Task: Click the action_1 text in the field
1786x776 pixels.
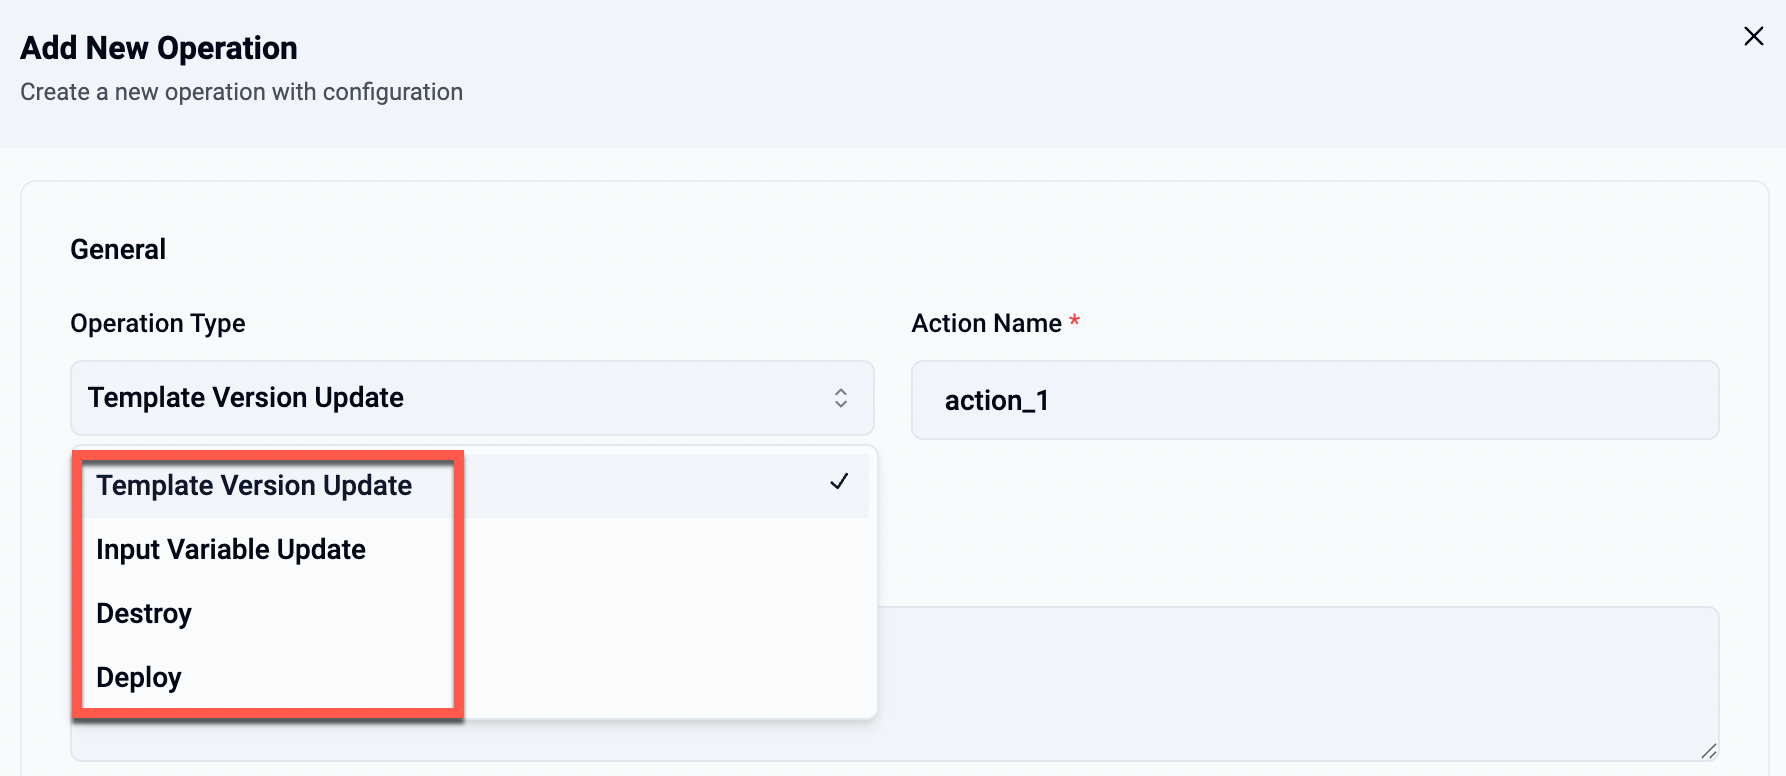Action: click(996, 401)
